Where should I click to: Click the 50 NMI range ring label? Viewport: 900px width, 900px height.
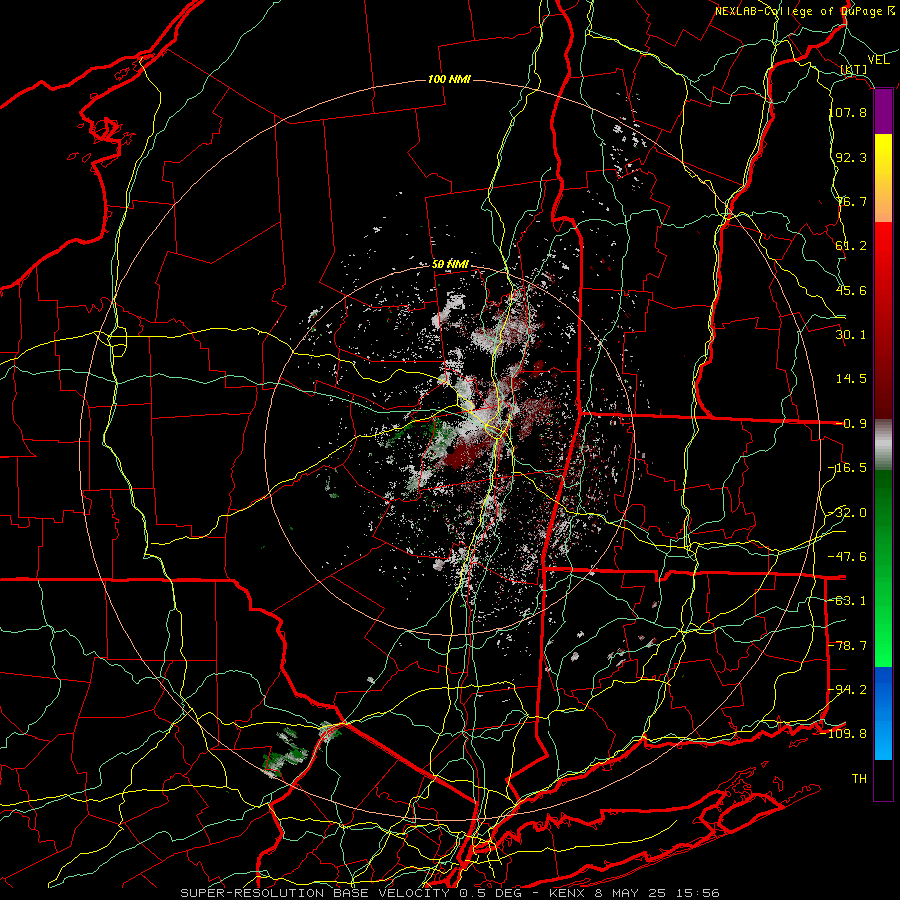451,265
